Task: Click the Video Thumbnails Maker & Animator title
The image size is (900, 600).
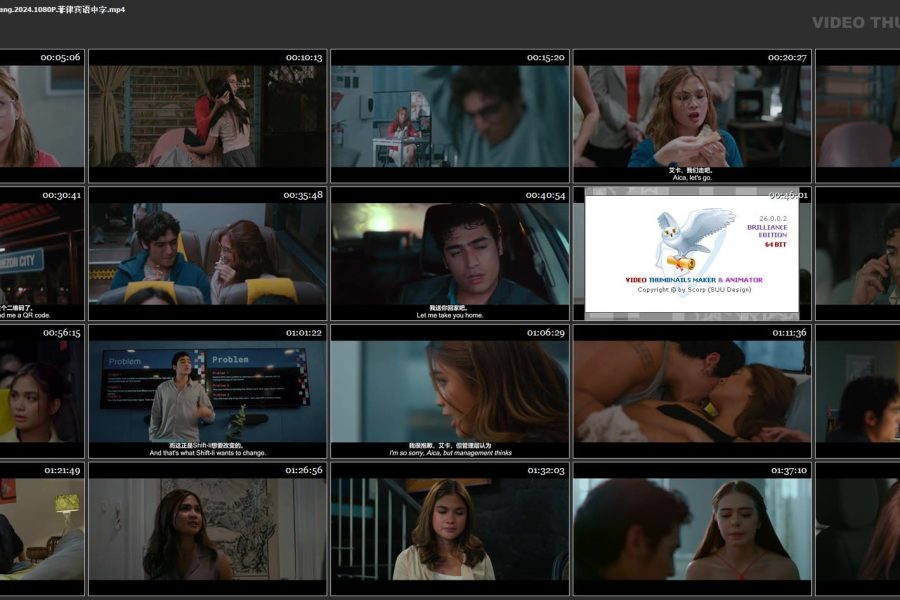Action: tap(693, 280)
